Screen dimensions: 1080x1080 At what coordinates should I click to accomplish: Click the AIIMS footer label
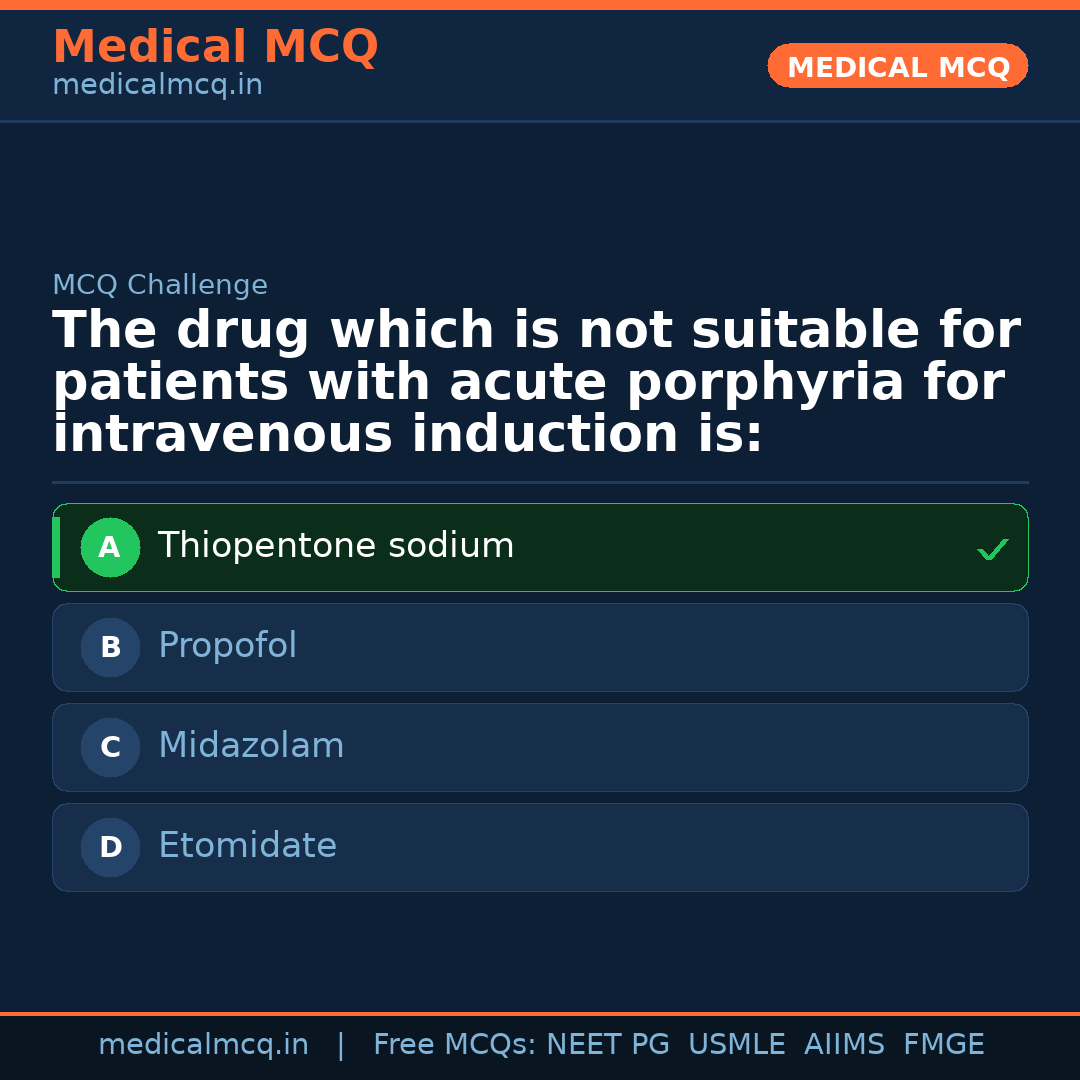click(844, 1045)
